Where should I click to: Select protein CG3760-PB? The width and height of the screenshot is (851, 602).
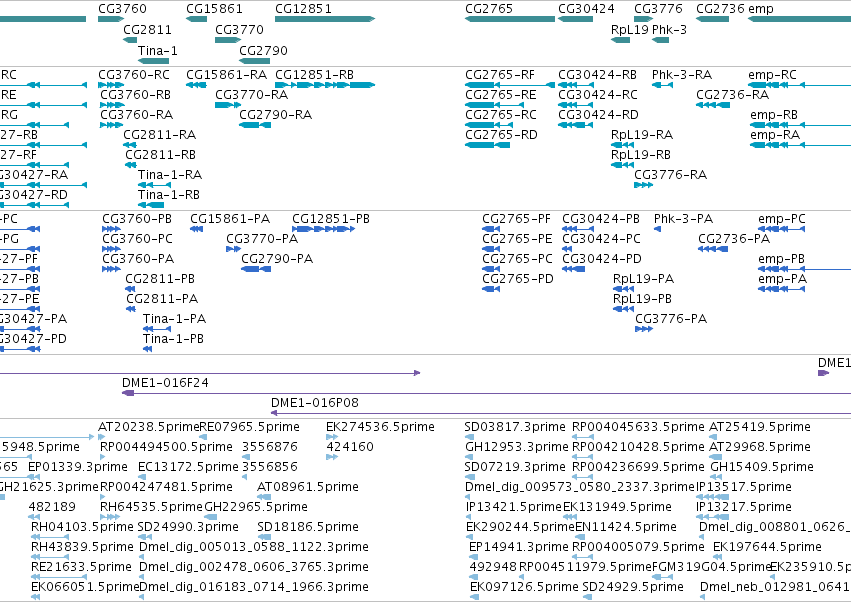pyautogui.click(x=137, y=219)
